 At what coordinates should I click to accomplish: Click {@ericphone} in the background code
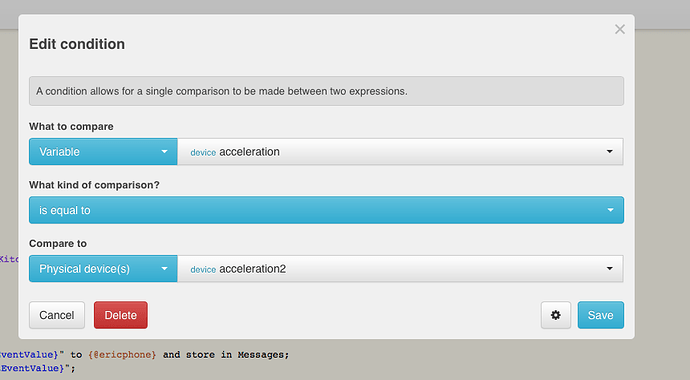coord(122,354)
